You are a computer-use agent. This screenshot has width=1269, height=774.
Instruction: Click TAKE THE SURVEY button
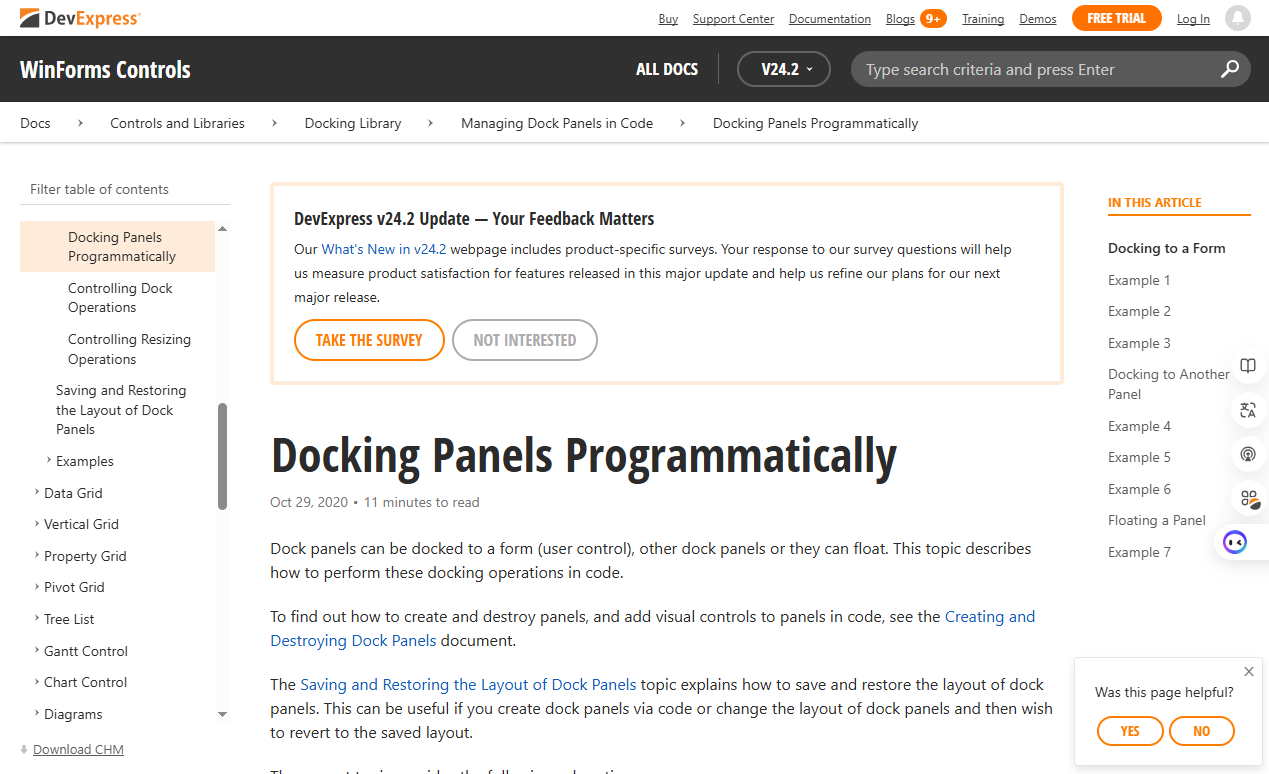(369, 340)
